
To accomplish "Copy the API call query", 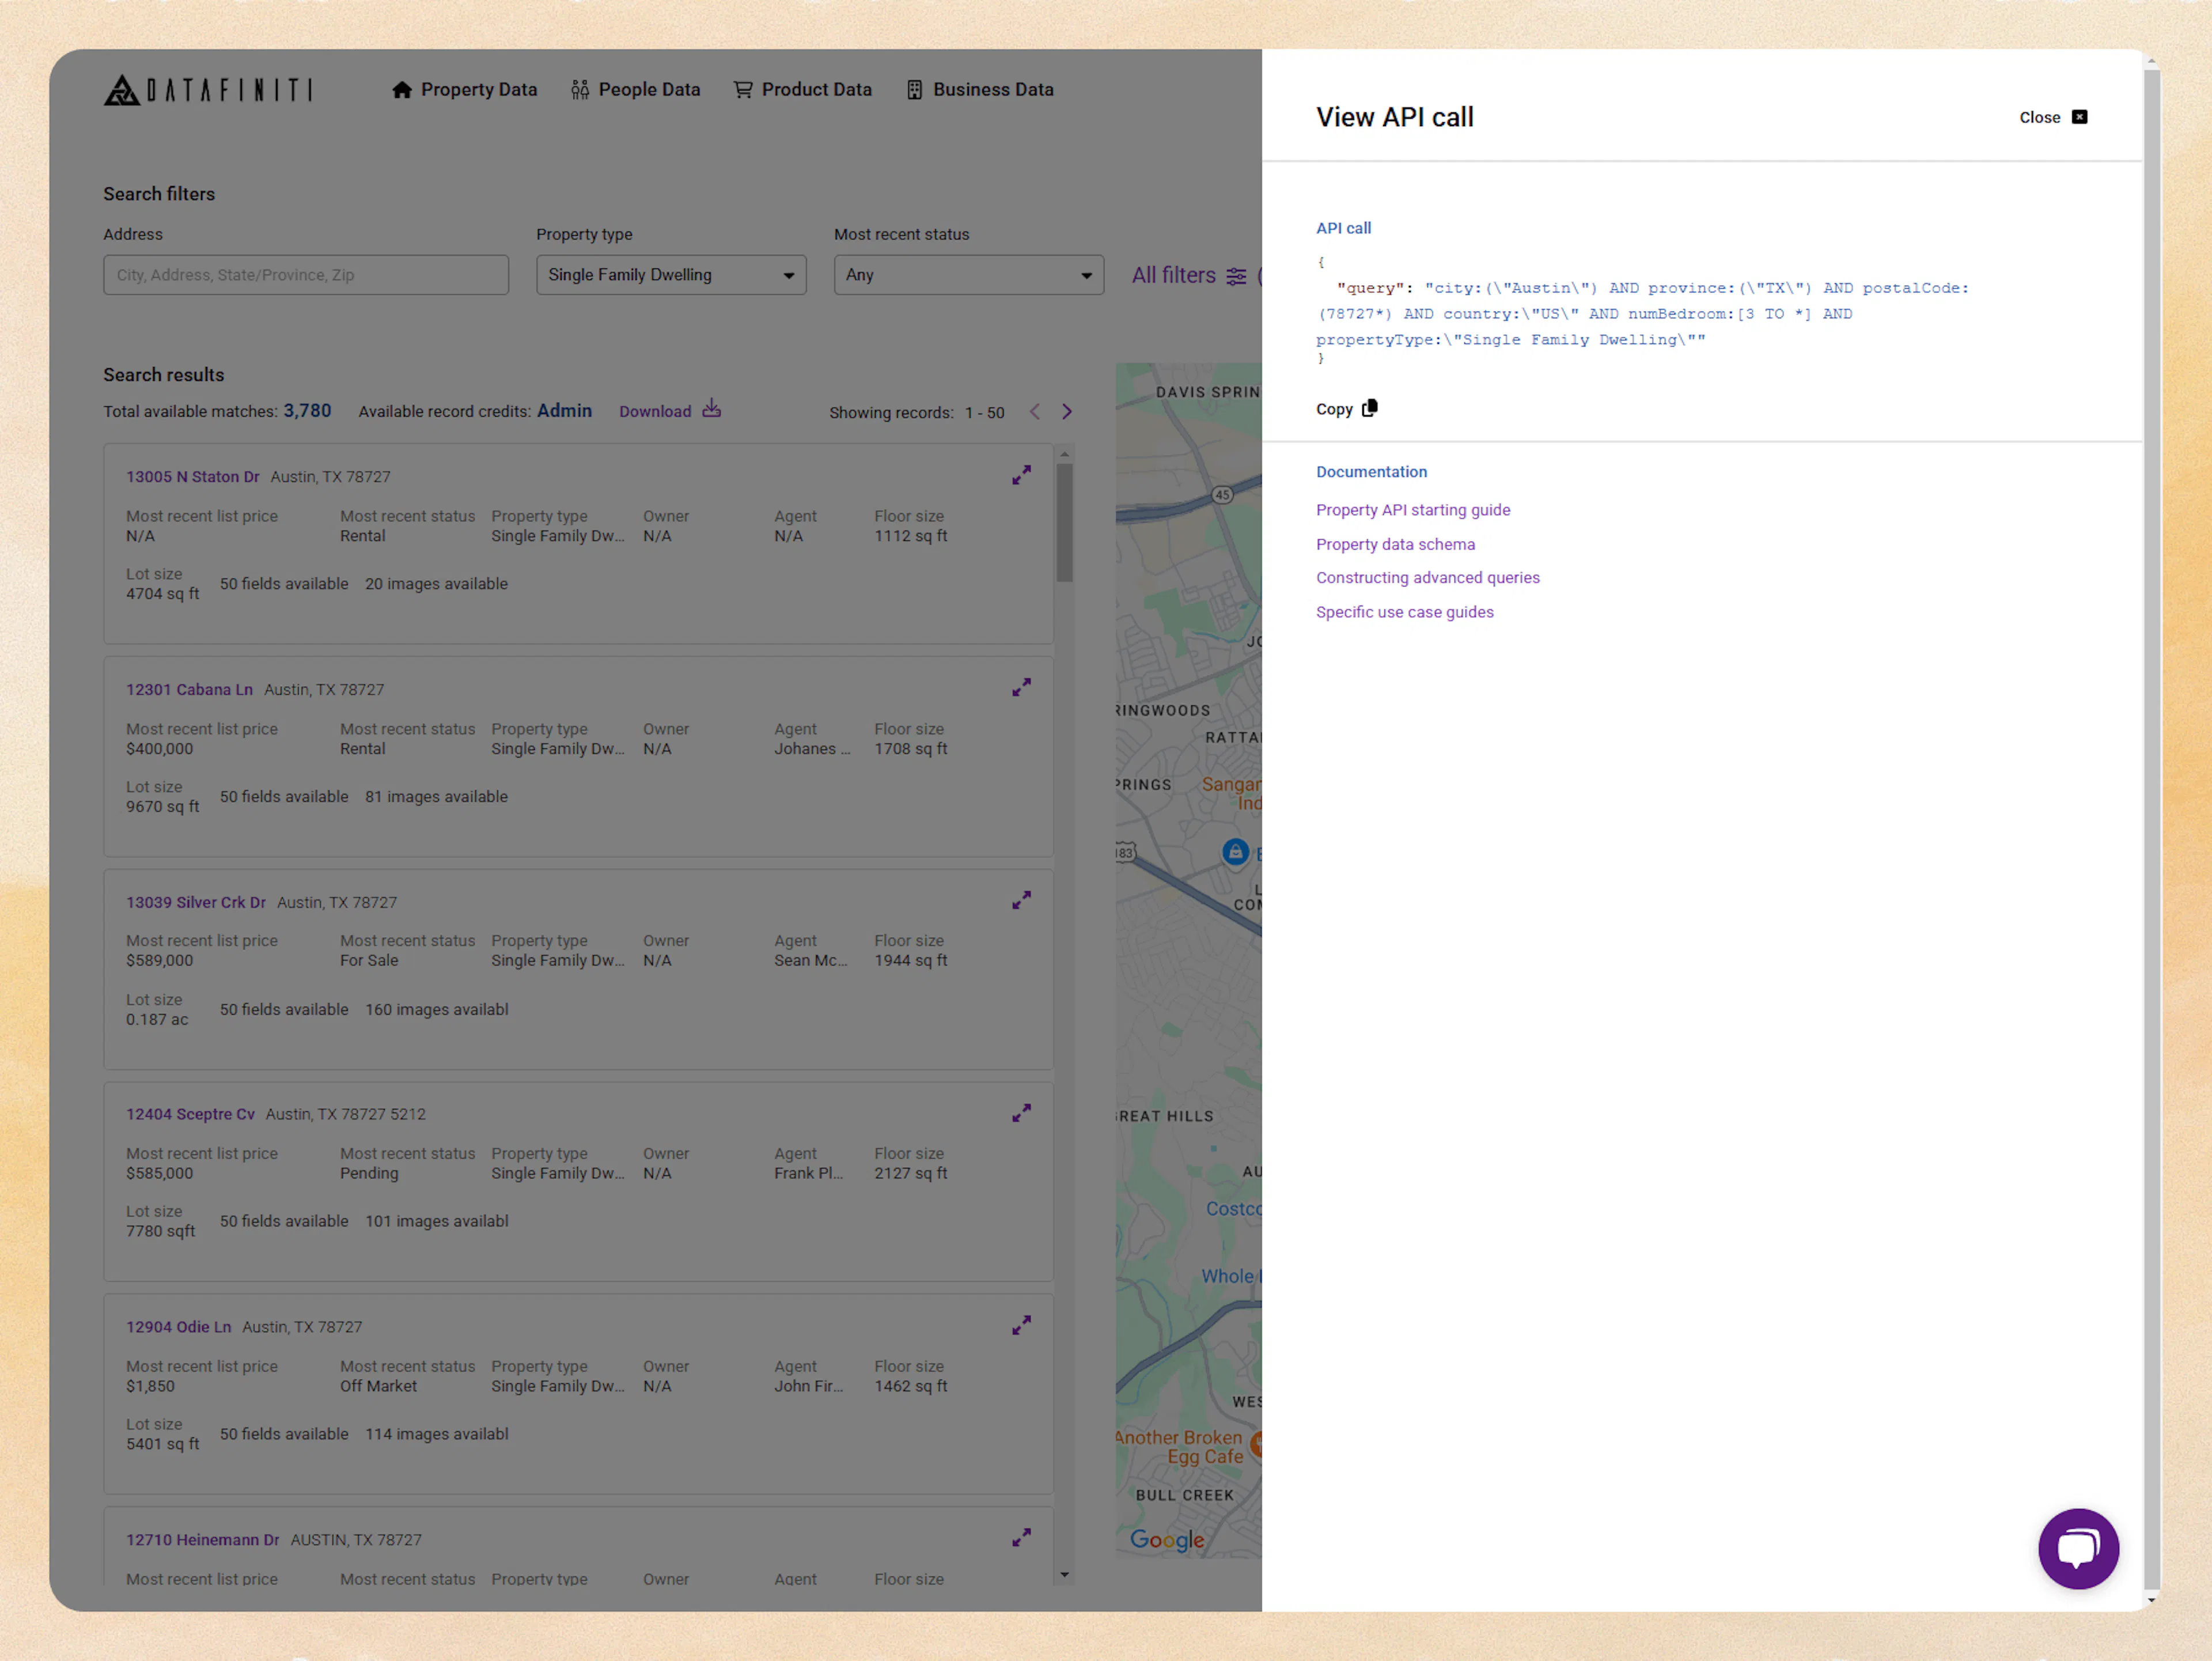I will pos(1346,408).
